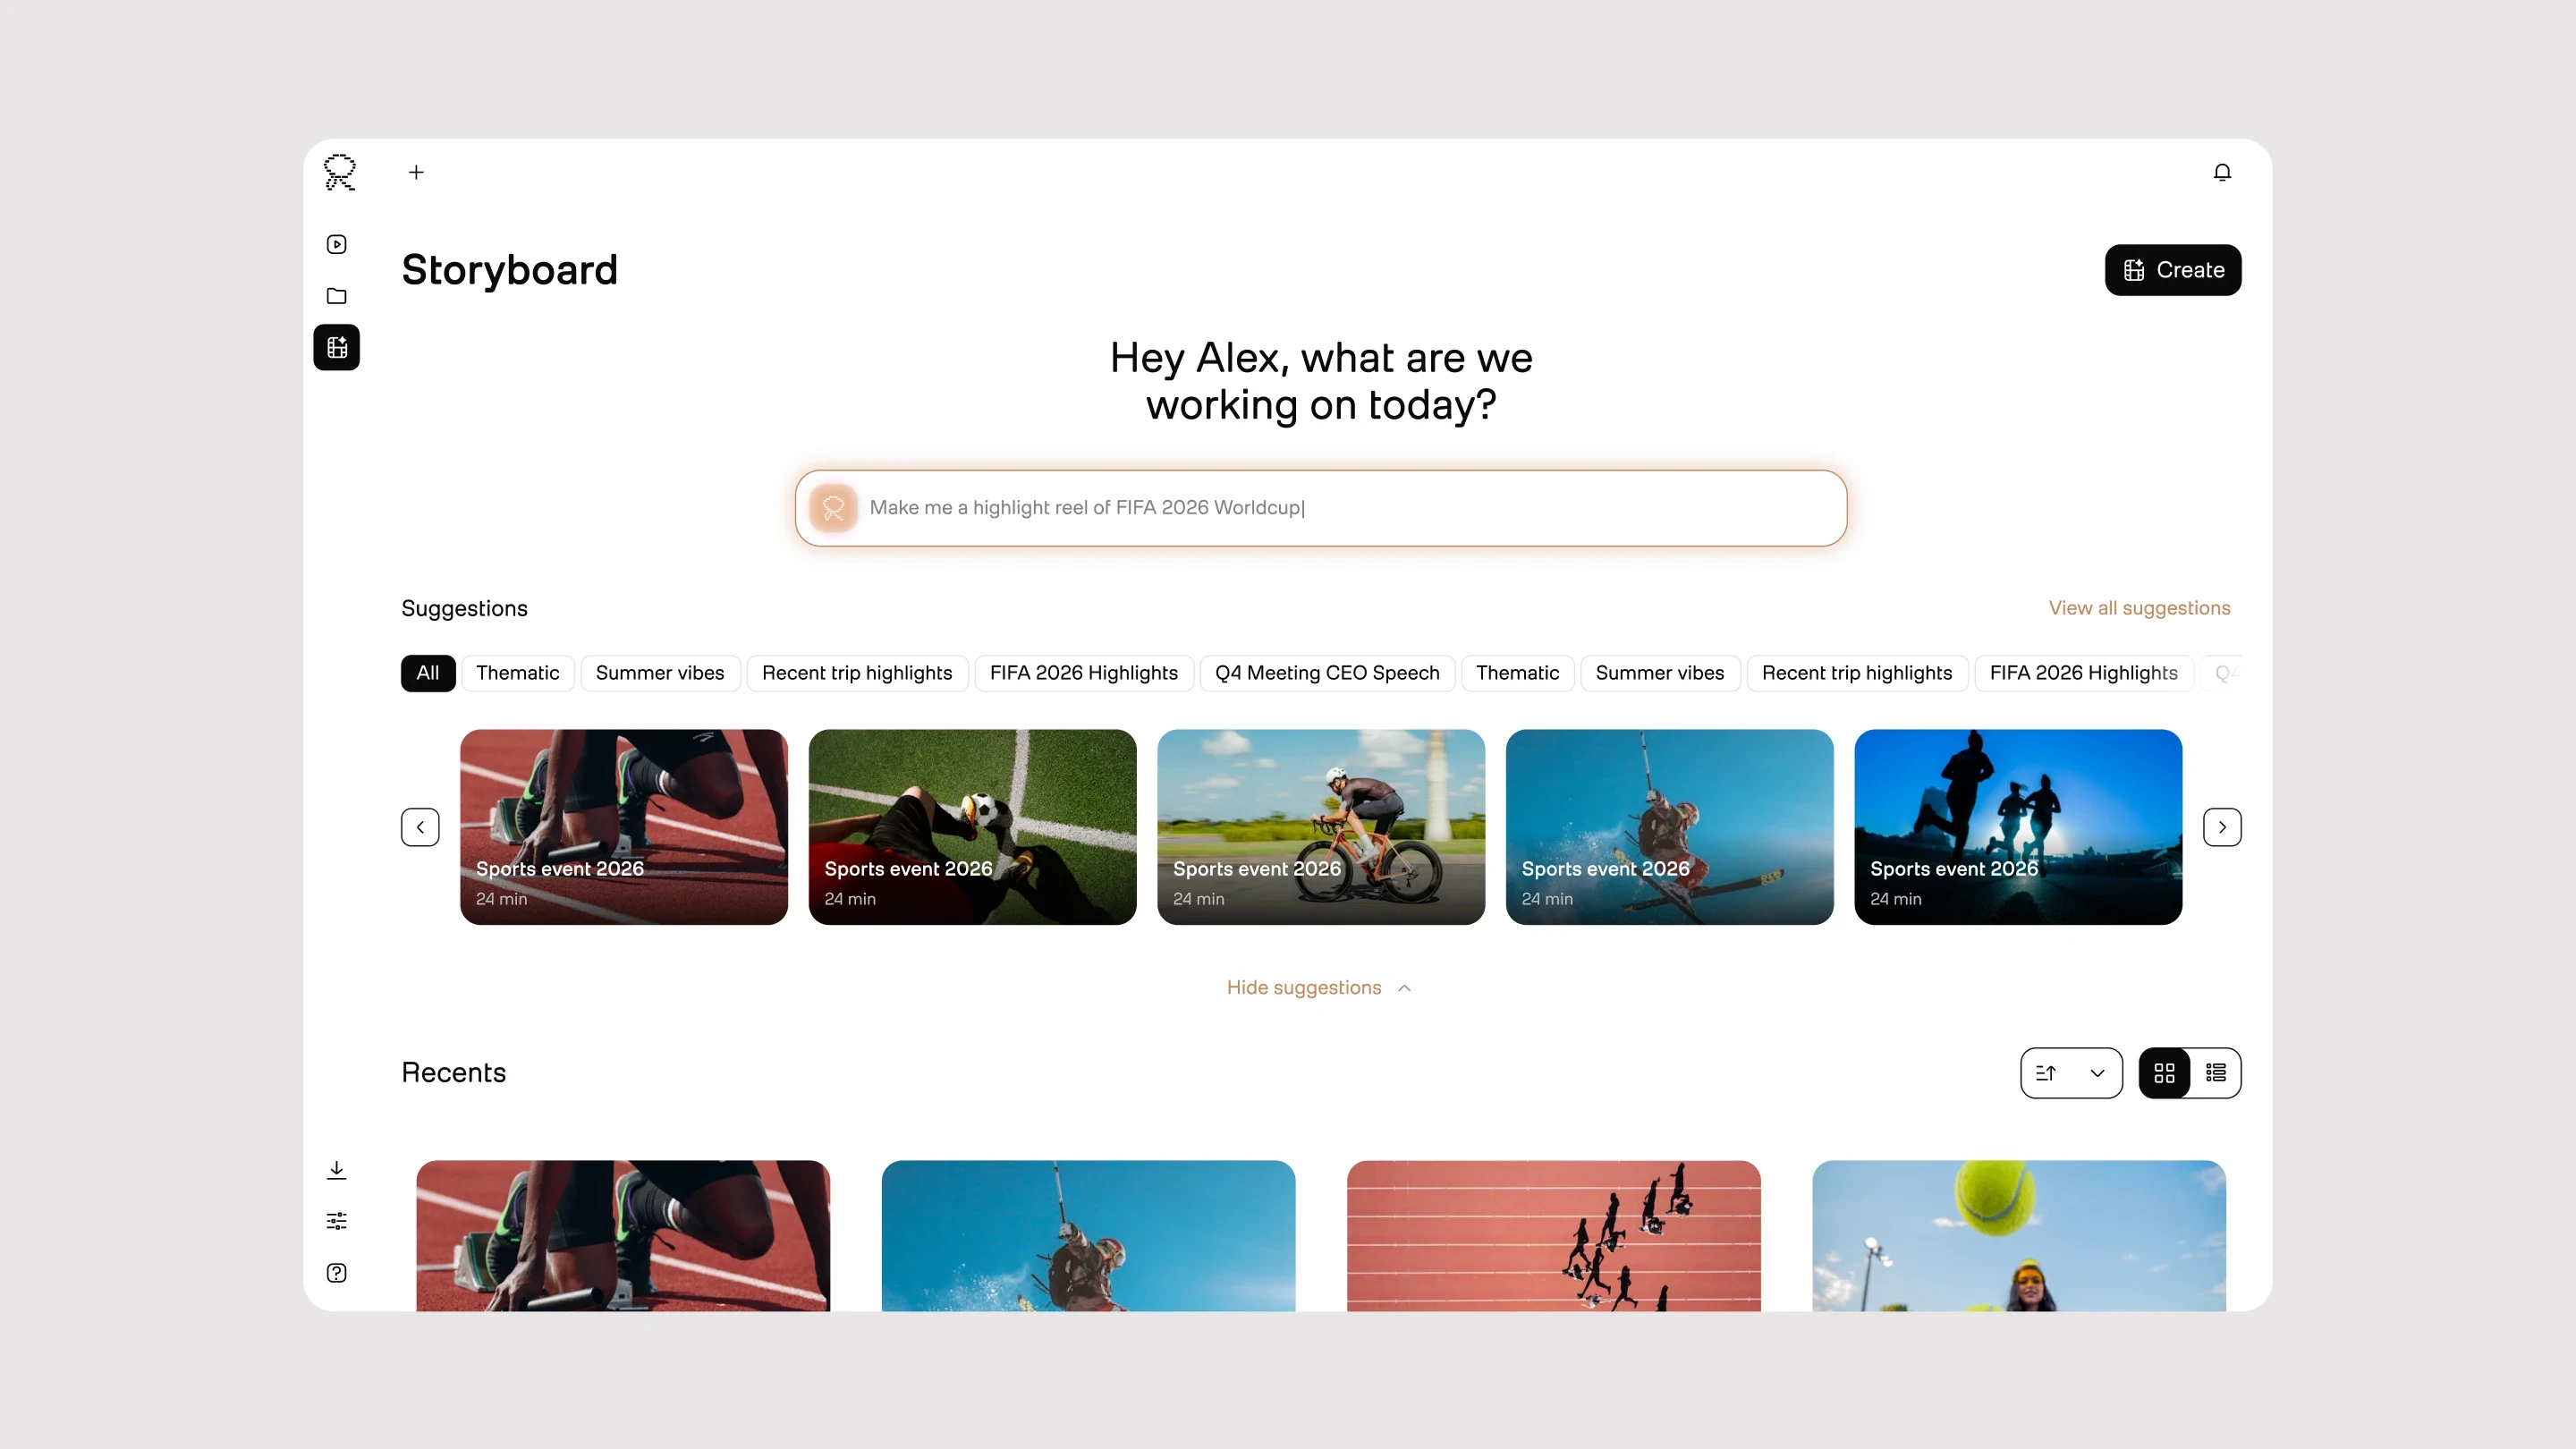Screen dimensions: 2576x1449
Task: Select the first FIFA 2026 Highlights chip
Action: pos(1084,673)
